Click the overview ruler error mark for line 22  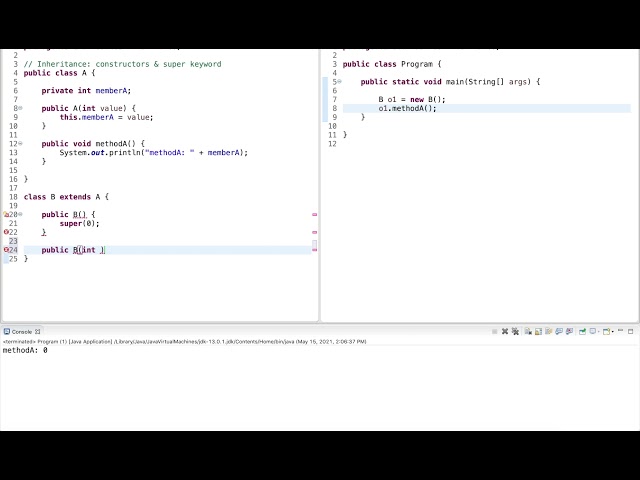point(314,232)
